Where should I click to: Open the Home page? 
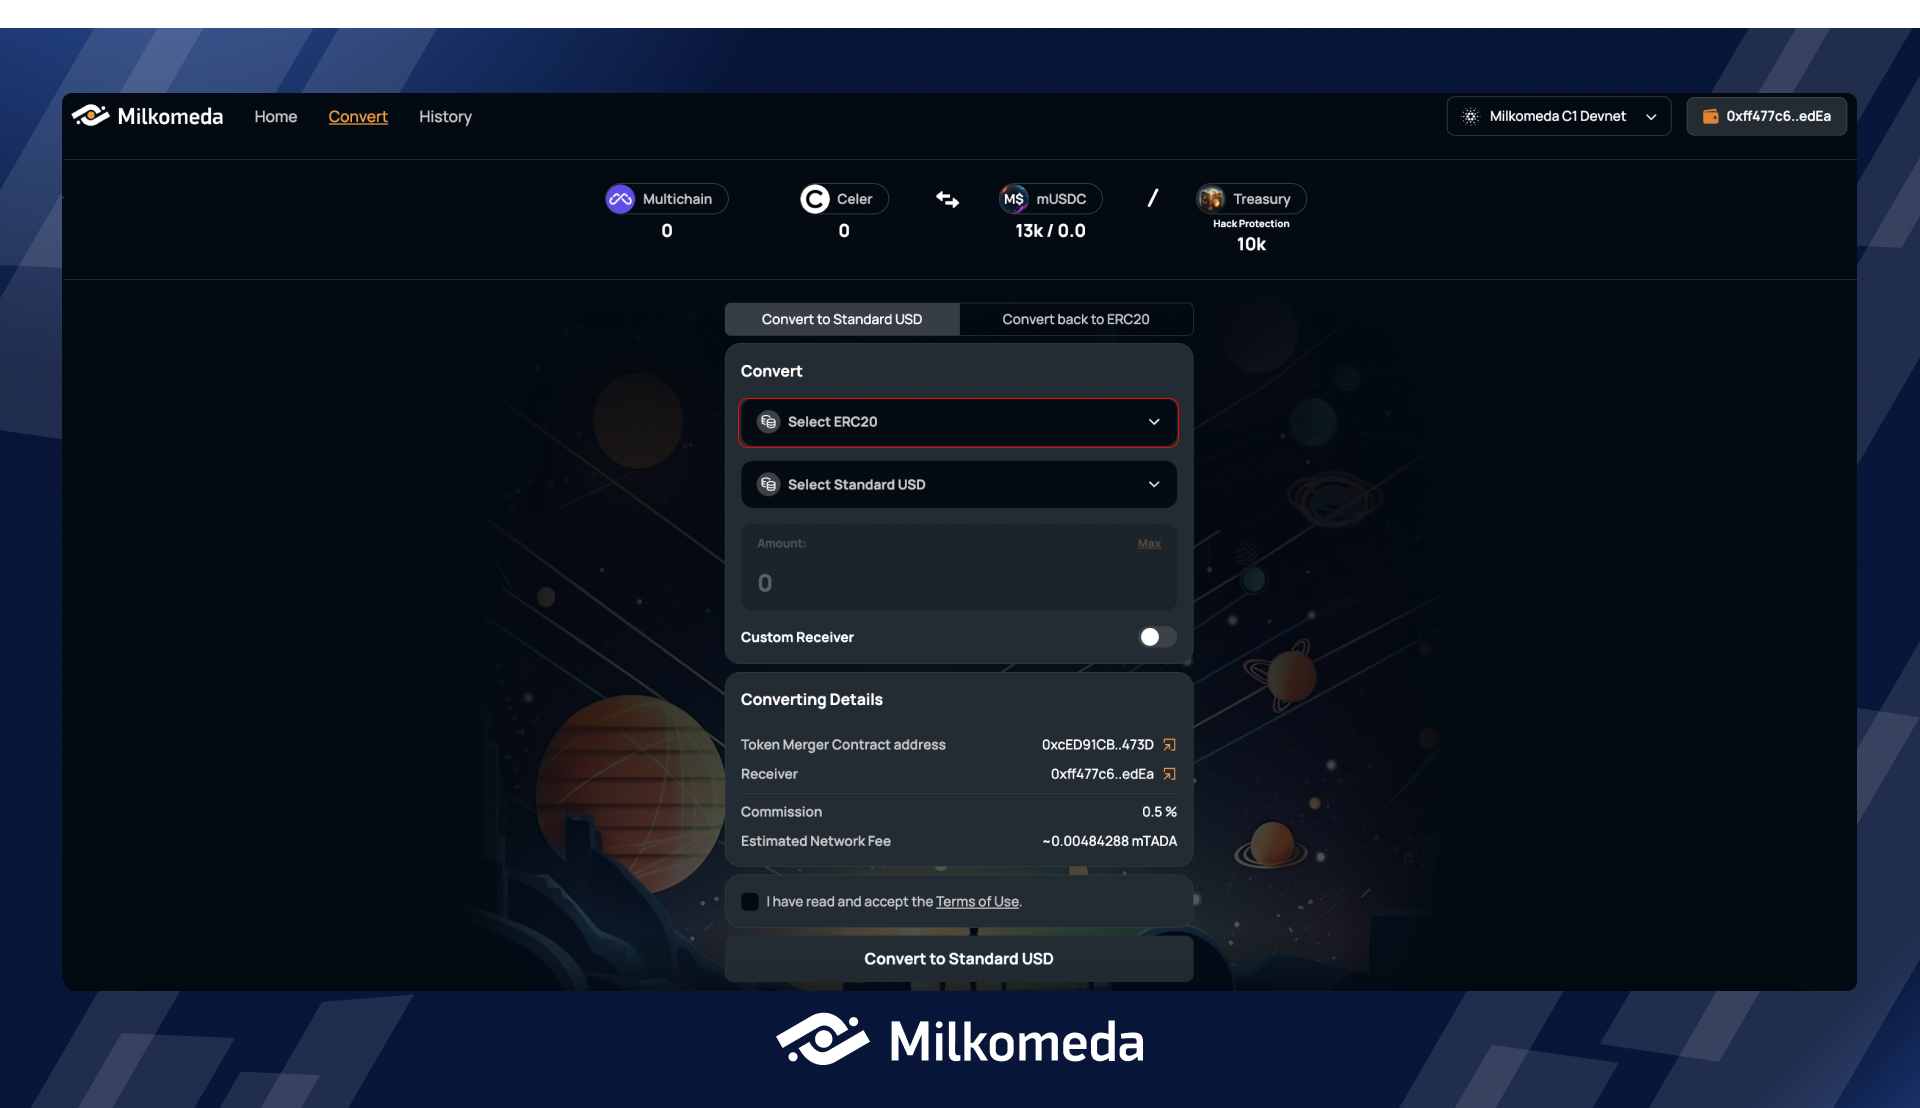point(275,116)
